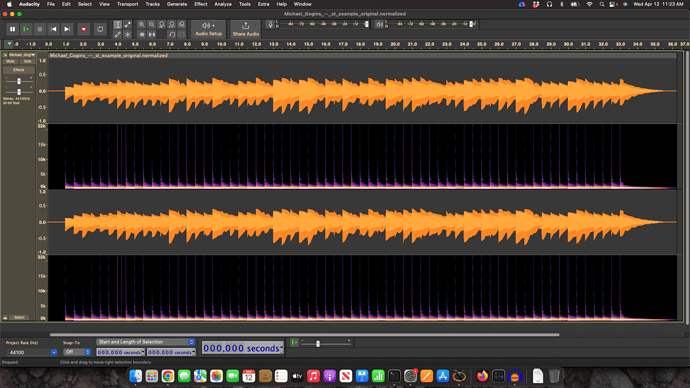The image size is (690, 388).
Task: Click the green Play button
Action: [x=26, y=29]
